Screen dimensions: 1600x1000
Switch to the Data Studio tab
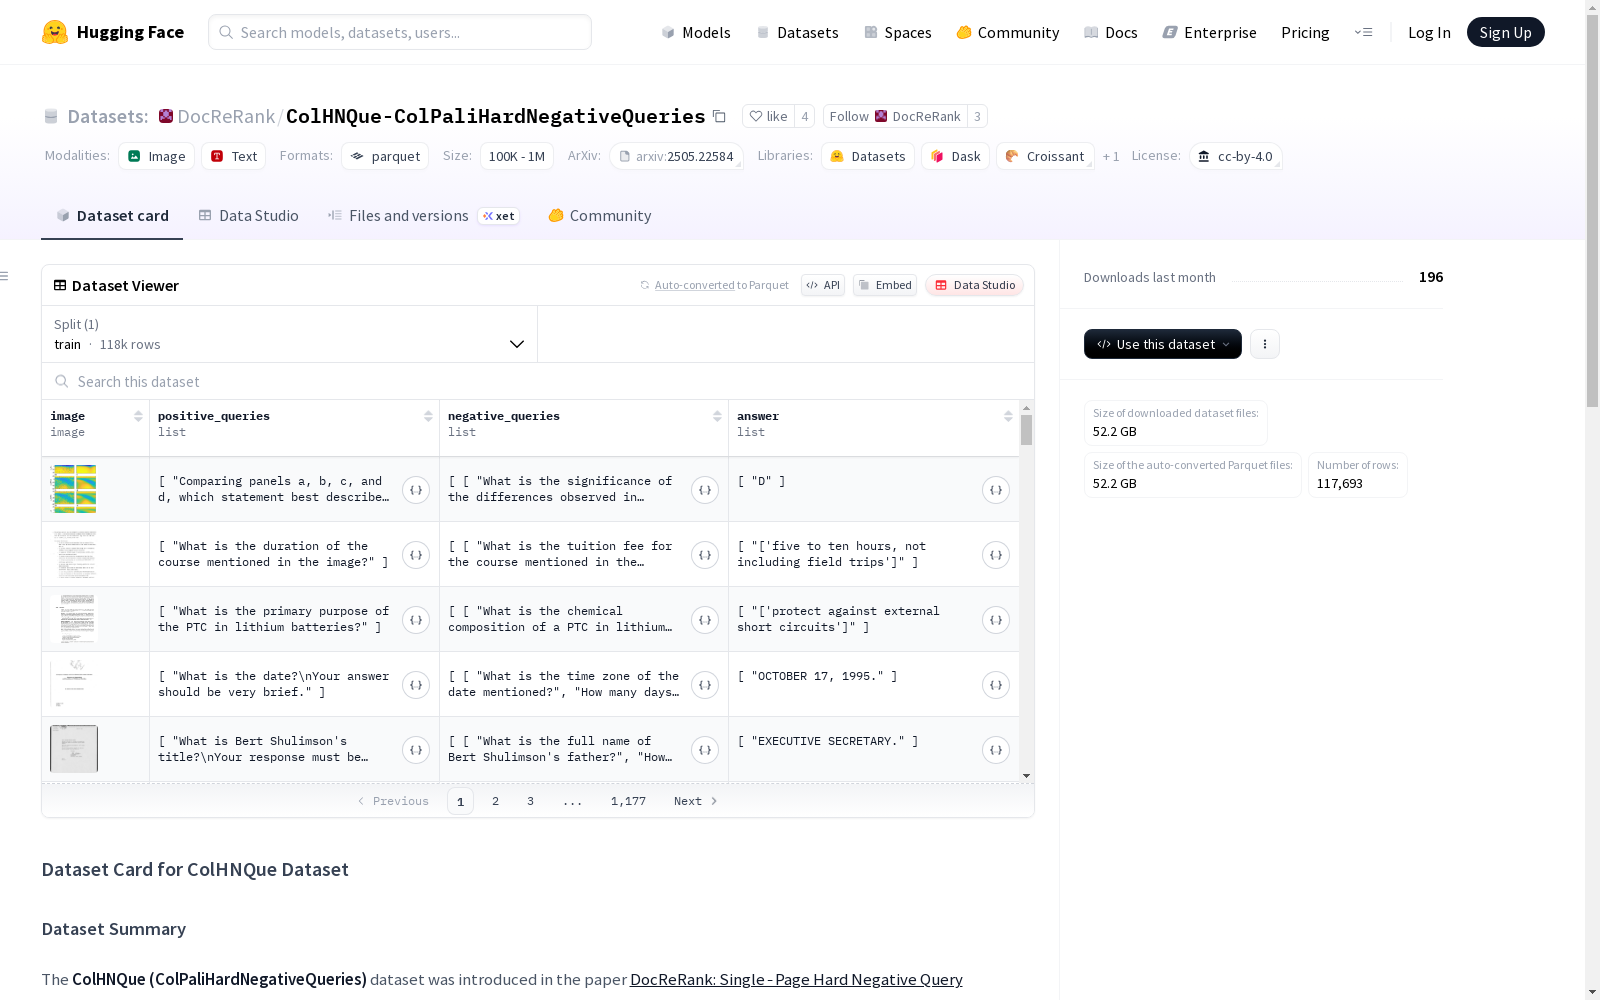tap(249, 216)
